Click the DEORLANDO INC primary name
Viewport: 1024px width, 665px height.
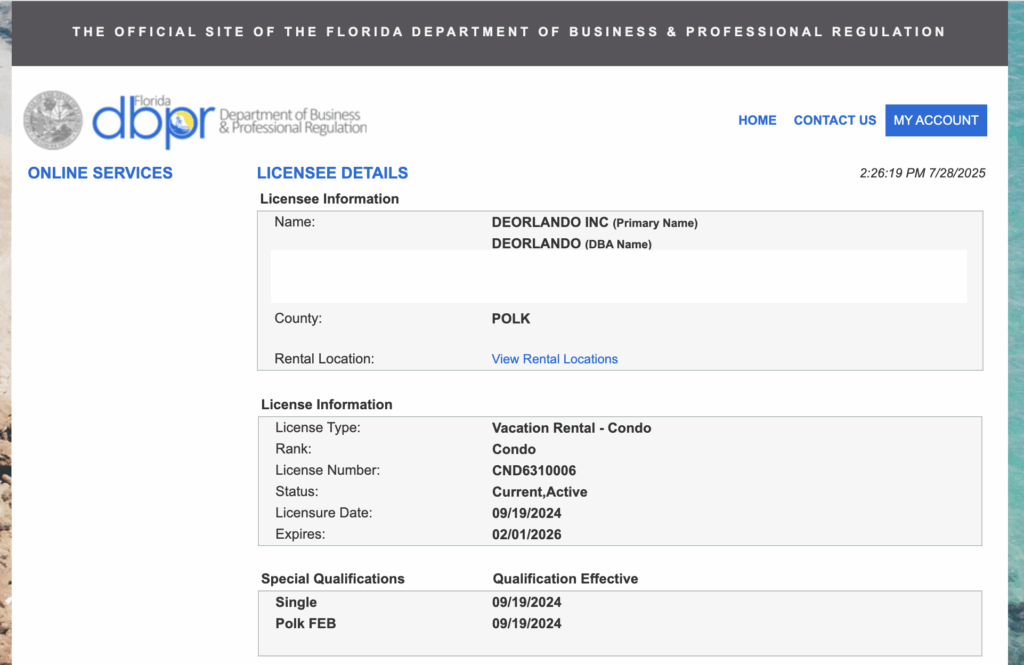551,222
